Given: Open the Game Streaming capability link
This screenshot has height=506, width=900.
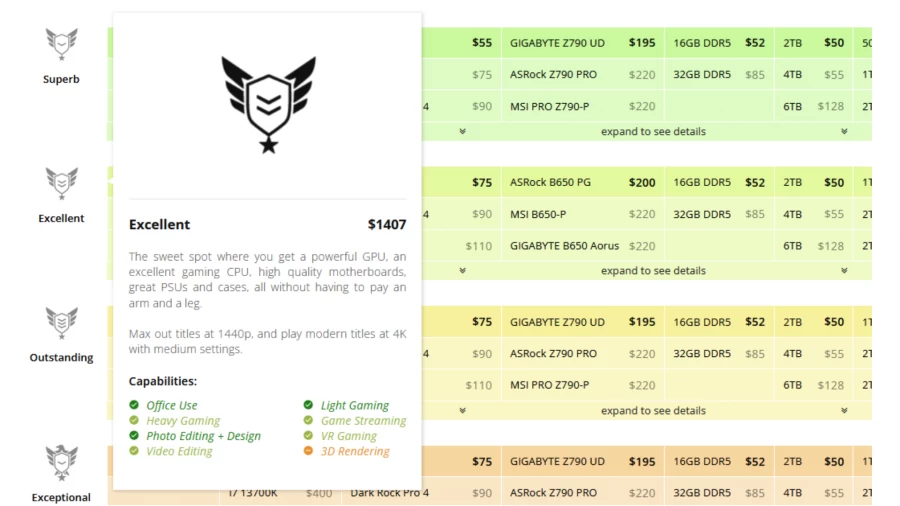Looking at the screenshot, I should (x=363, y=421).
